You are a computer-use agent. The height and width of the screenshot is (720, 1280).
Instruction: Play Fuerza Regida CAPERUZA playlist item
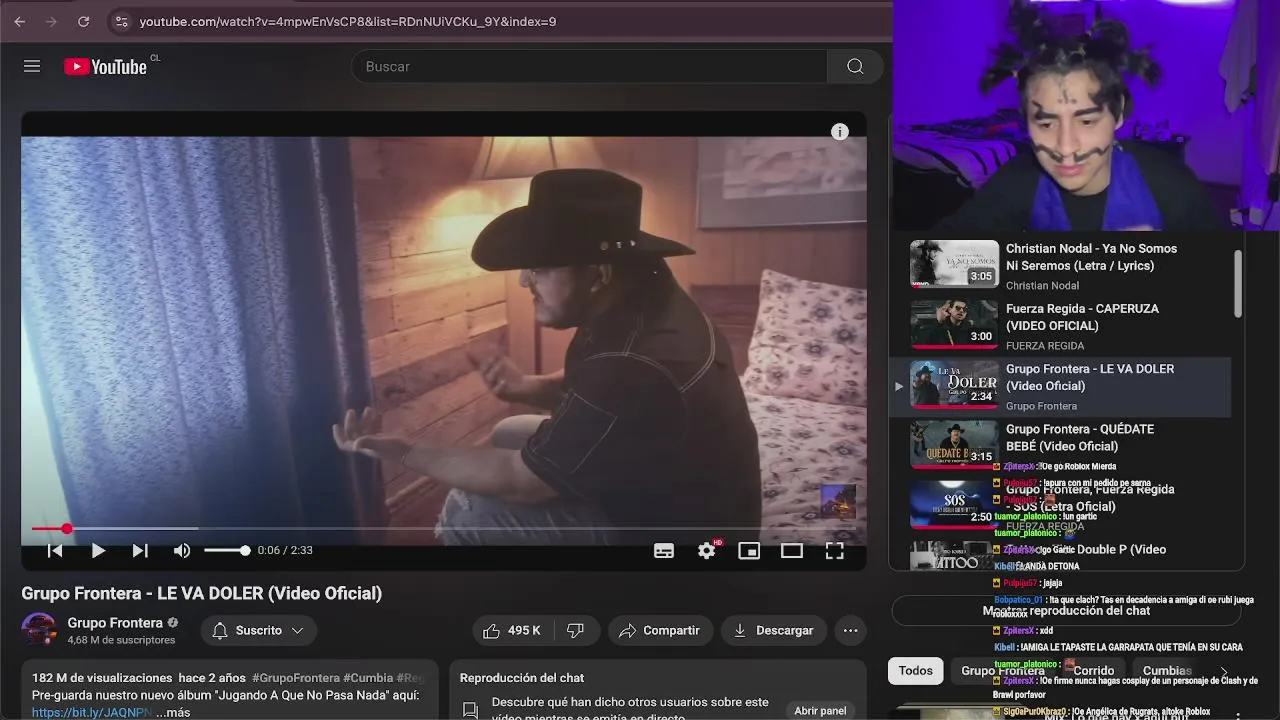click(x=1060, y=326)
